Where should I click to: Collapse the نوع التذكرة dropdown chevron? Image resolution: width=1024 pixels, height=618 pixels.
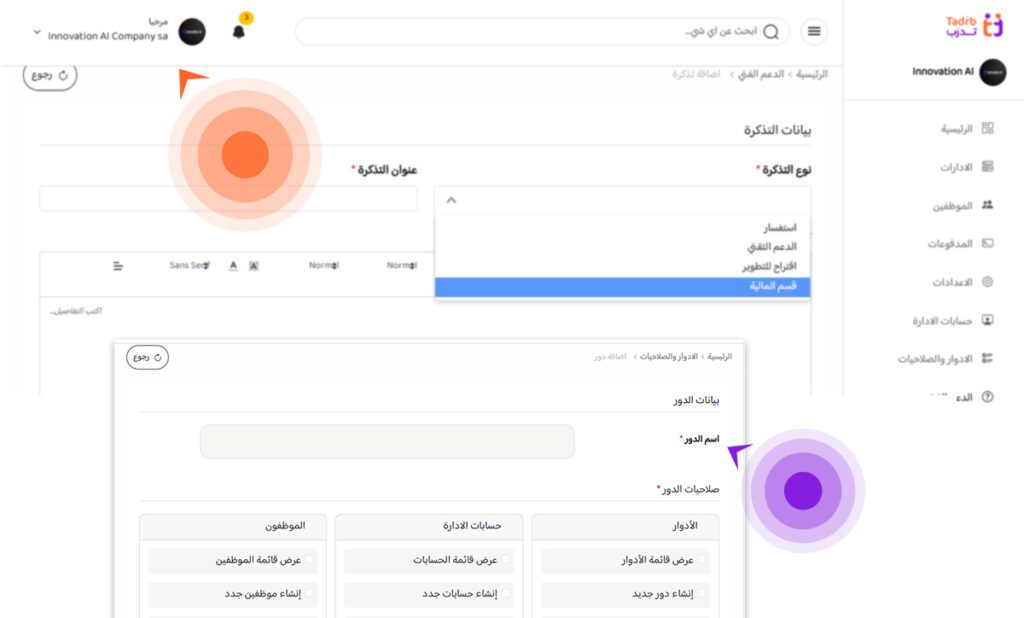451,200
